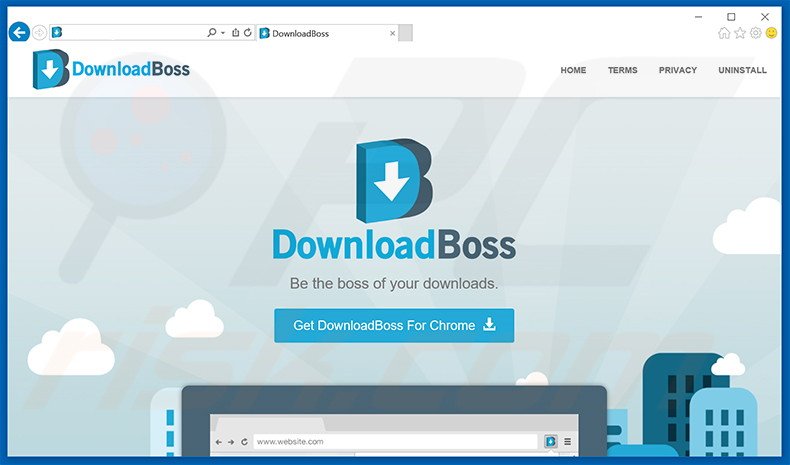Open the TERMS page link
790x465 pixels.
[622, 71]
